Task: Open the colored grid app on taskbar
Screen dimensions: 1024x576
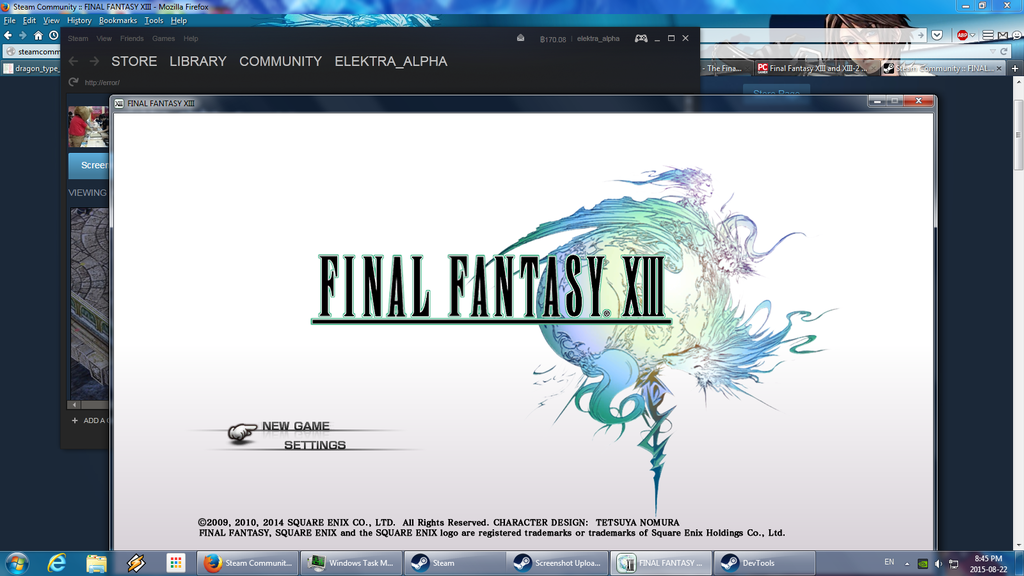Action: [176, 563]
